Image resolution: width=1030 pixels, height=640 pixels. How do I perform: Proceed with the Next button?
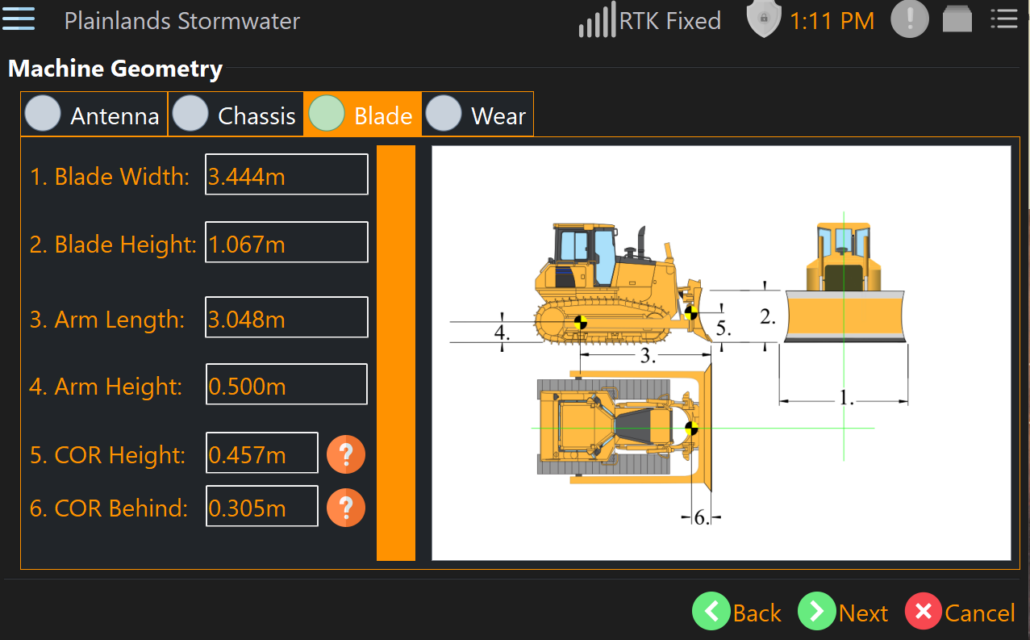coord(843,612)
